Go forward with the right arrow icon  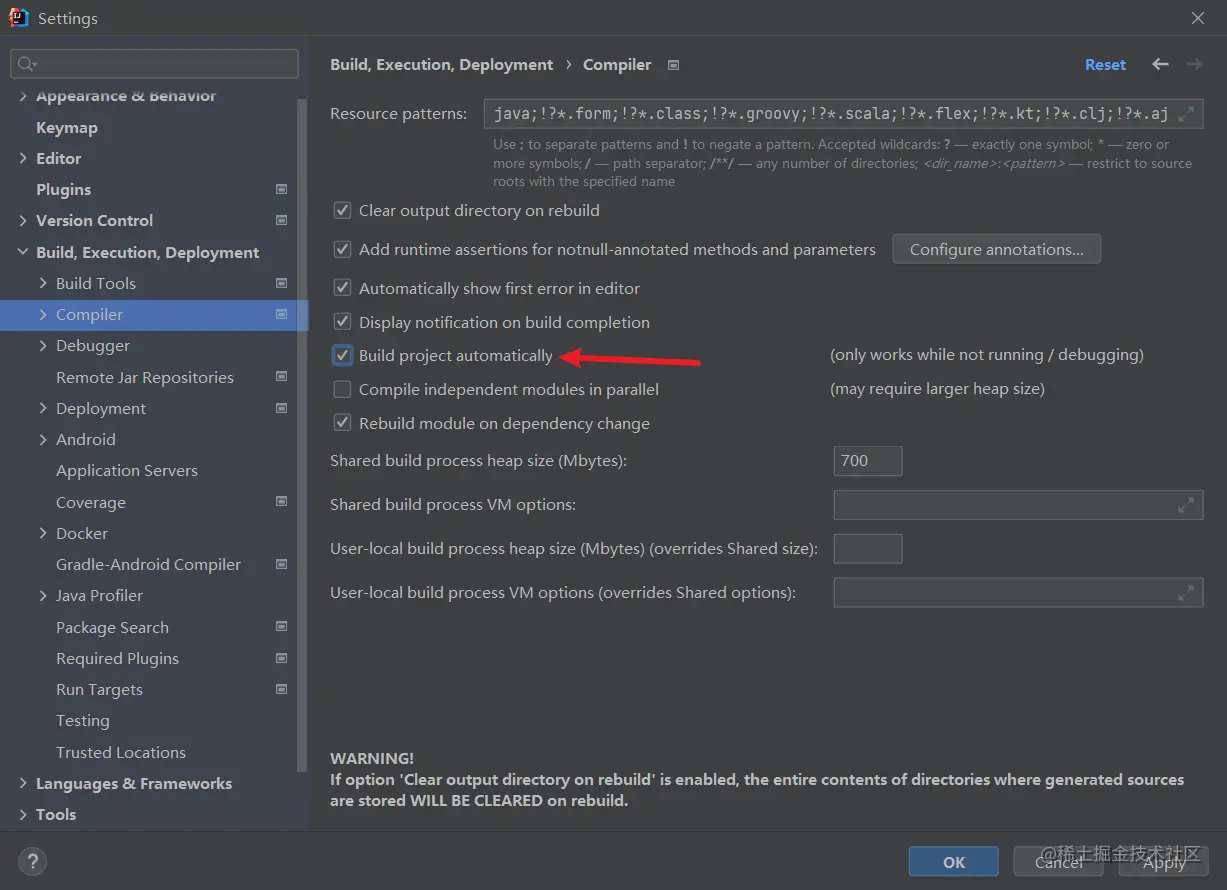(x=1194, y=64)
